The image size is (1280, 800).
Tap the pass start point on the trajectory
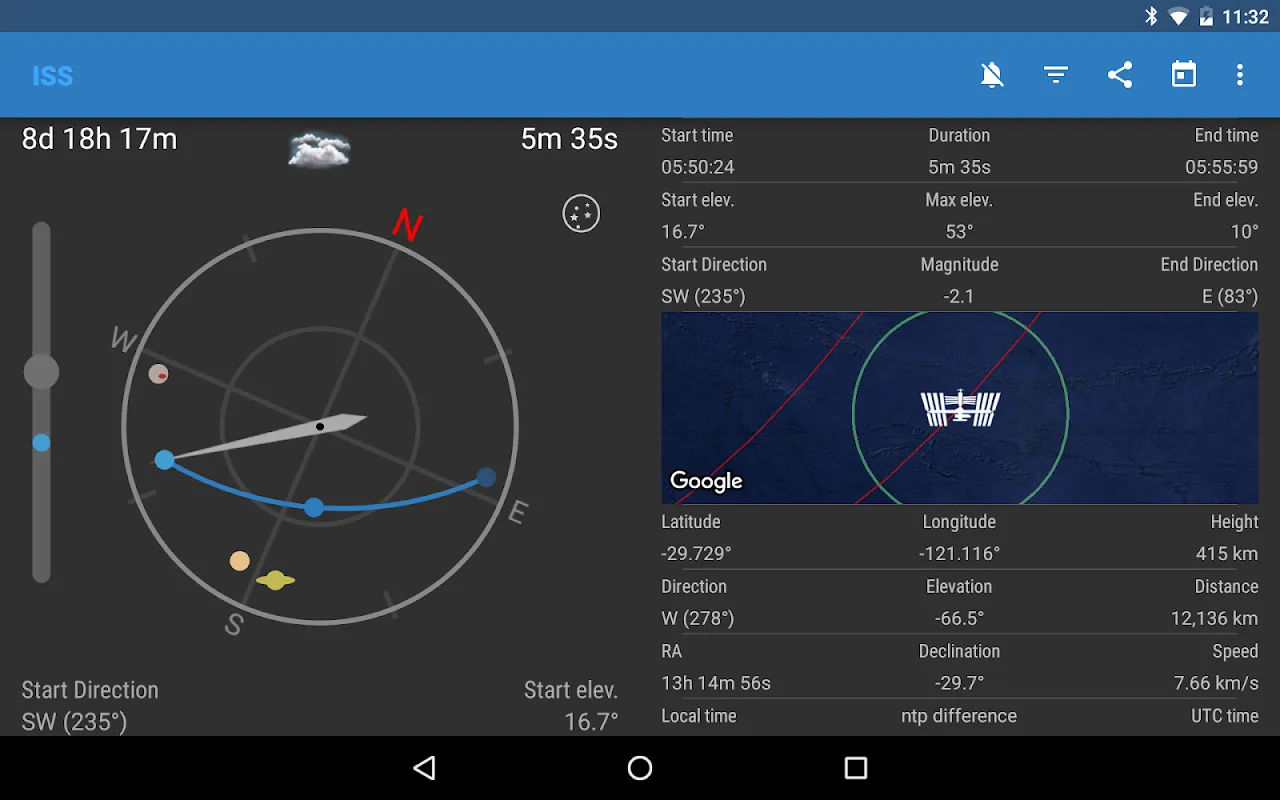coord(164,460)
